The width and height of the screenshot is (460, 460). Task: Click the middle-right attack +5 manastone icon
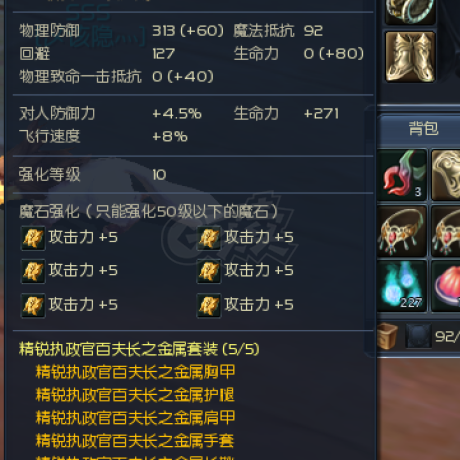coord(209,271)
